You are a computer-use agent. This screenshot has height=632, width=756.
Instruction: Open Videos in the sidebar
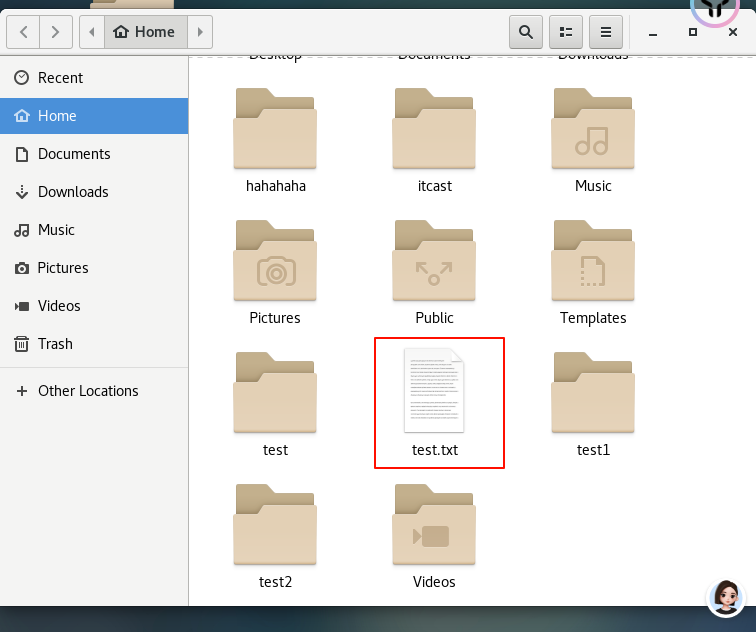94,306
